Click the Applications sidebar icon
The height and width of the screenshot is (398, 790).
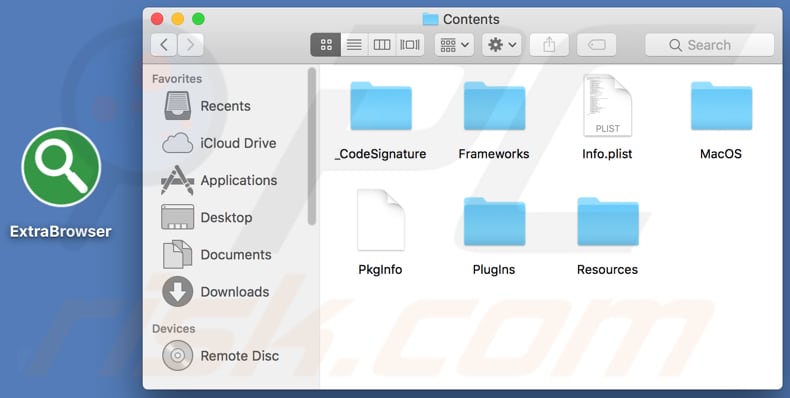[177, 180]
